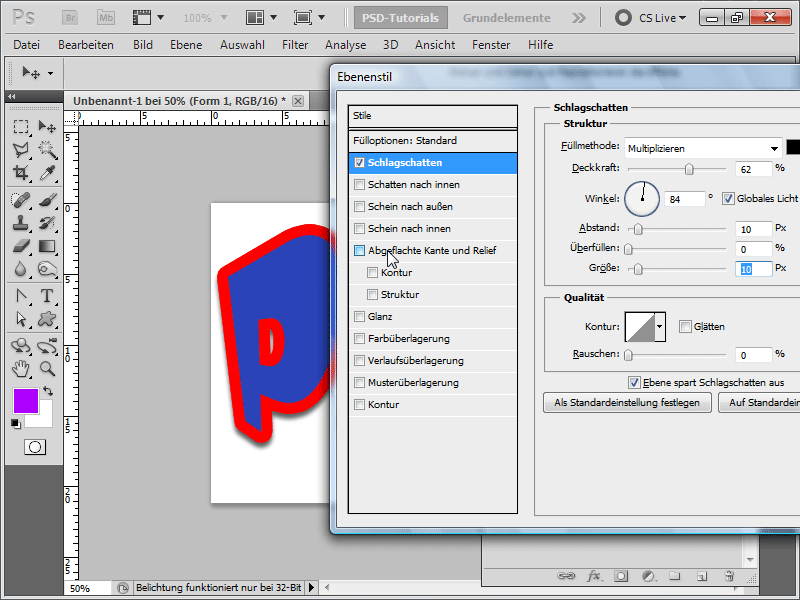Select the Healing Brush tool

coord(20,199)
